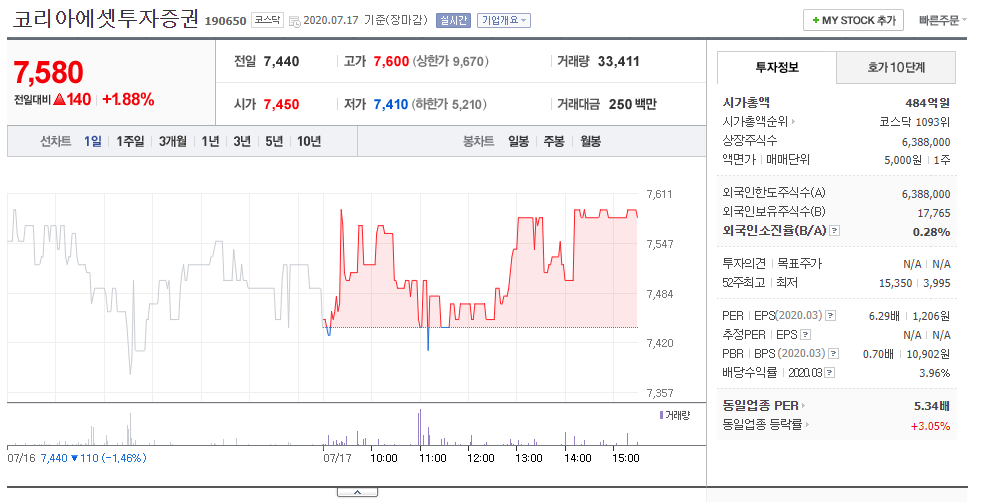
Task: Click the 5.34배 sector PER value
Action: (x=932, y=406)
